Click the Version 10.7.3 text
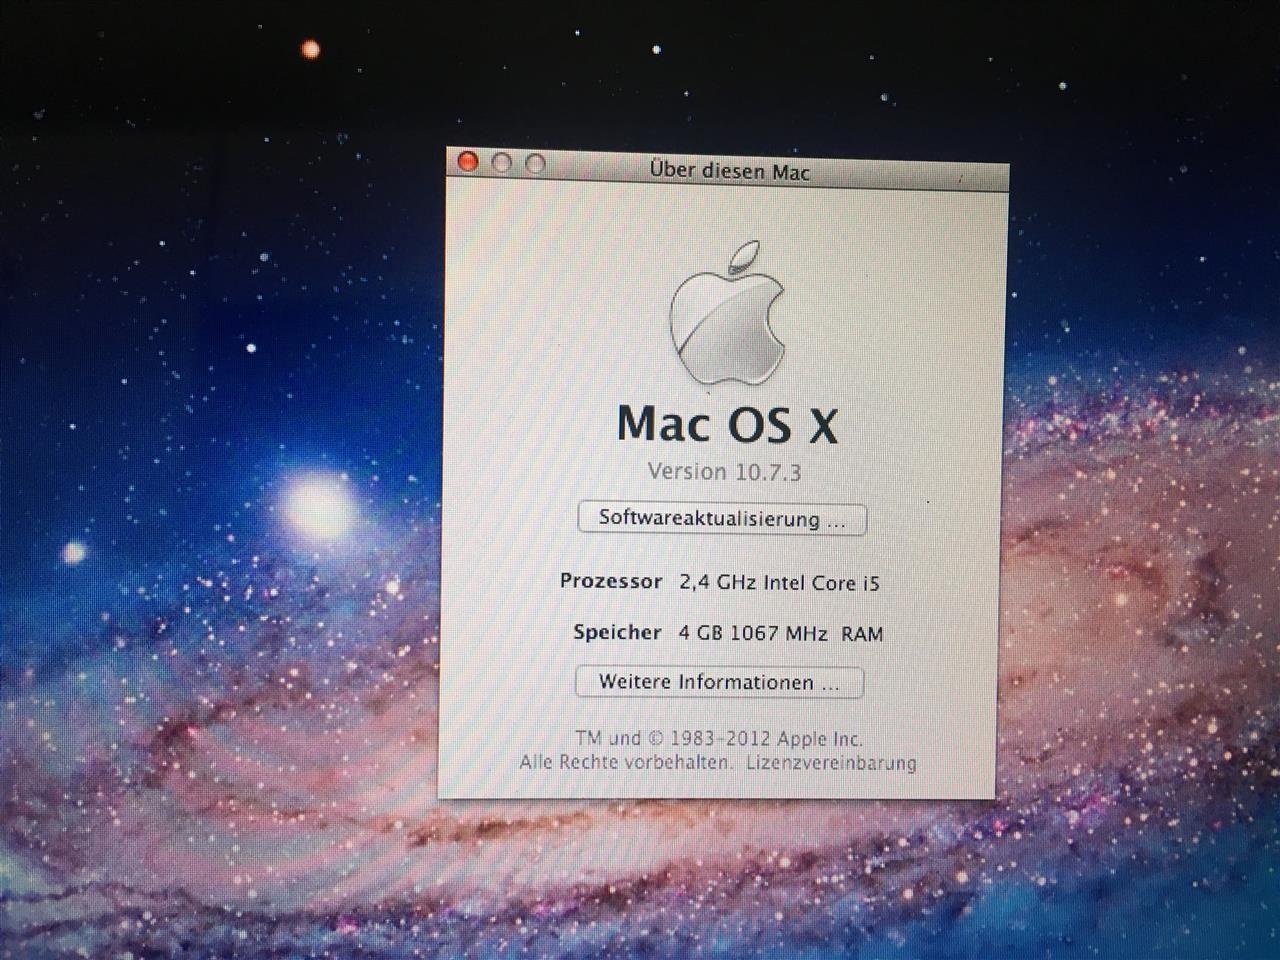The height and width of the screenshot is (960, 1280). 724,472
